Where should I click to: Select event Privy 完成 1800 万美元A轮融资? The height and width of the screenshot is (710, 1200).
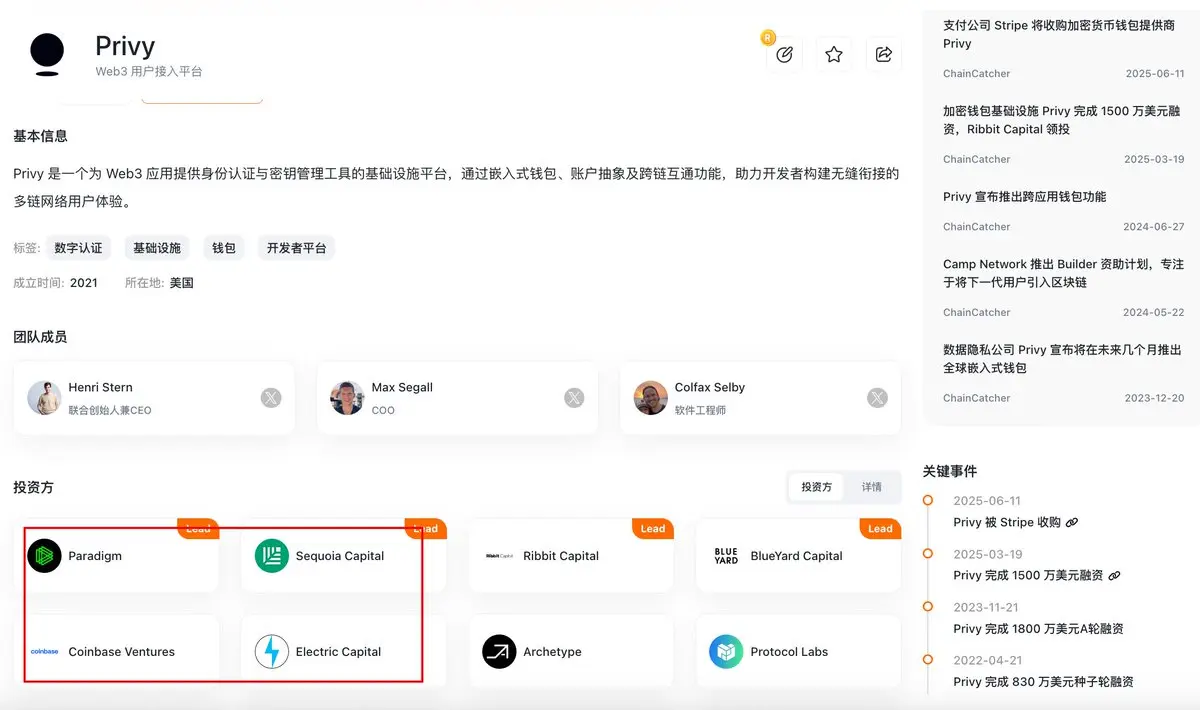pos(1038,629)
